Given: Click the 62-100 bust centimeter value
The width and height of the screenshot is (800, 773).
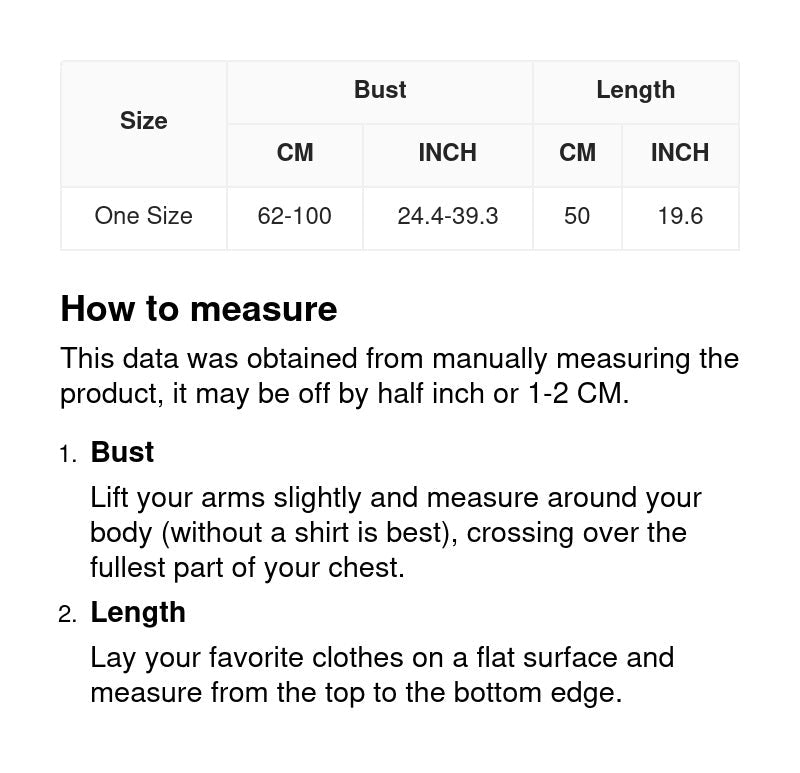Looking at the screenshot, I should [295, 216].
